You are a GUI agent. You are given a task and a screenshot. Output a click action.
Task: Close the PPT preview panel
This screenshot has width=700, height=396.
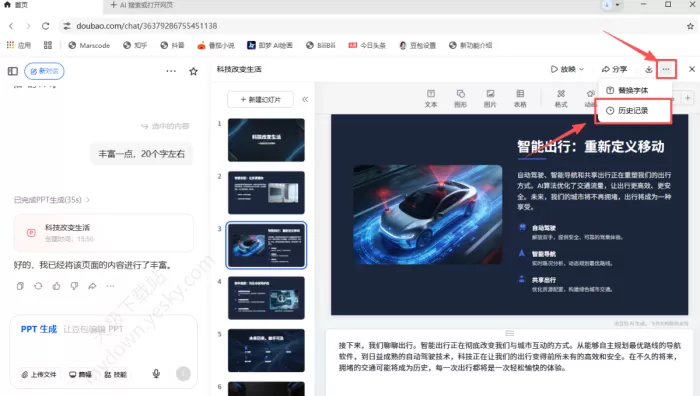pyautogui.click(x=692, y=69)
